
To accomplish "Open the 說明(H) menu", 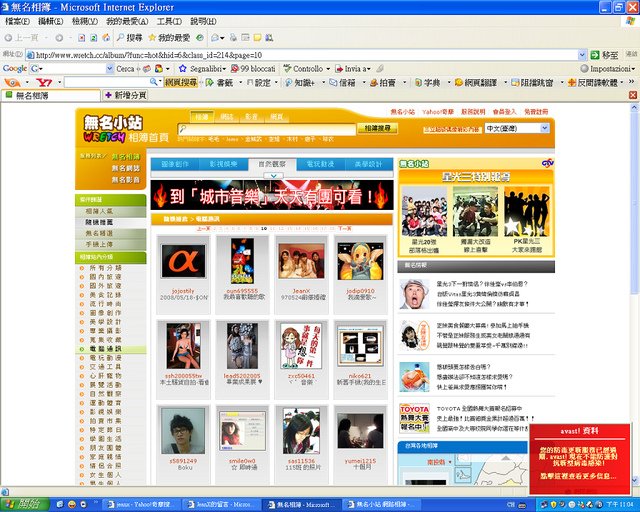I will pyautogui.click(x=203, y=21).
